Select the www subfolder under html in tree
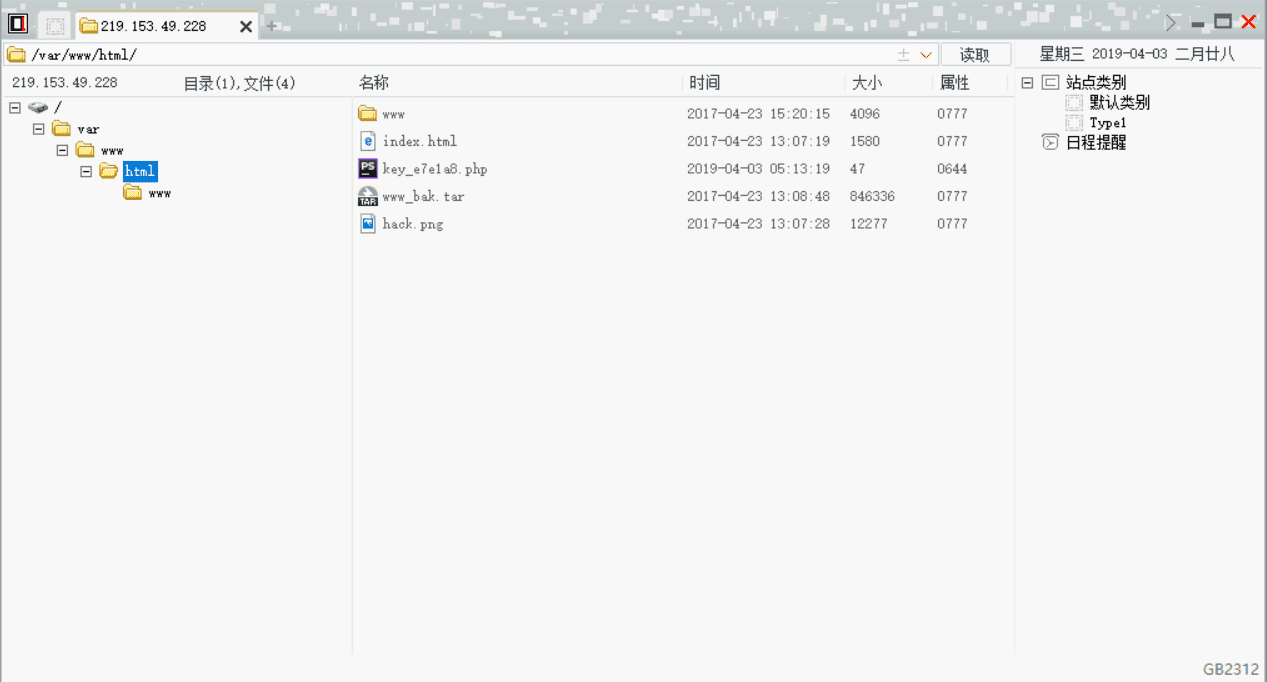This screenshot has height=682, width=1267. 159,193
